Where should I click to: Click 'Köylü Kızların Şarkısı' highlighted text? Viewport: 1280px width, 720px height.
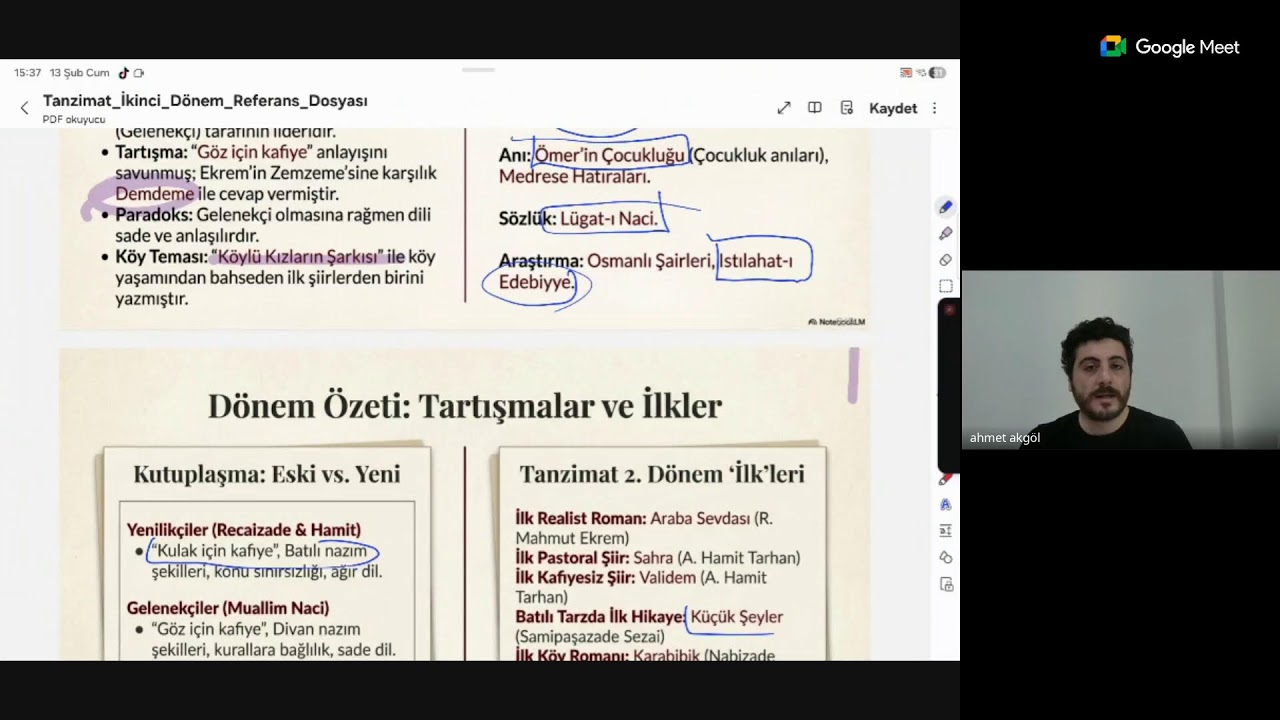click(x=297, y=257)
